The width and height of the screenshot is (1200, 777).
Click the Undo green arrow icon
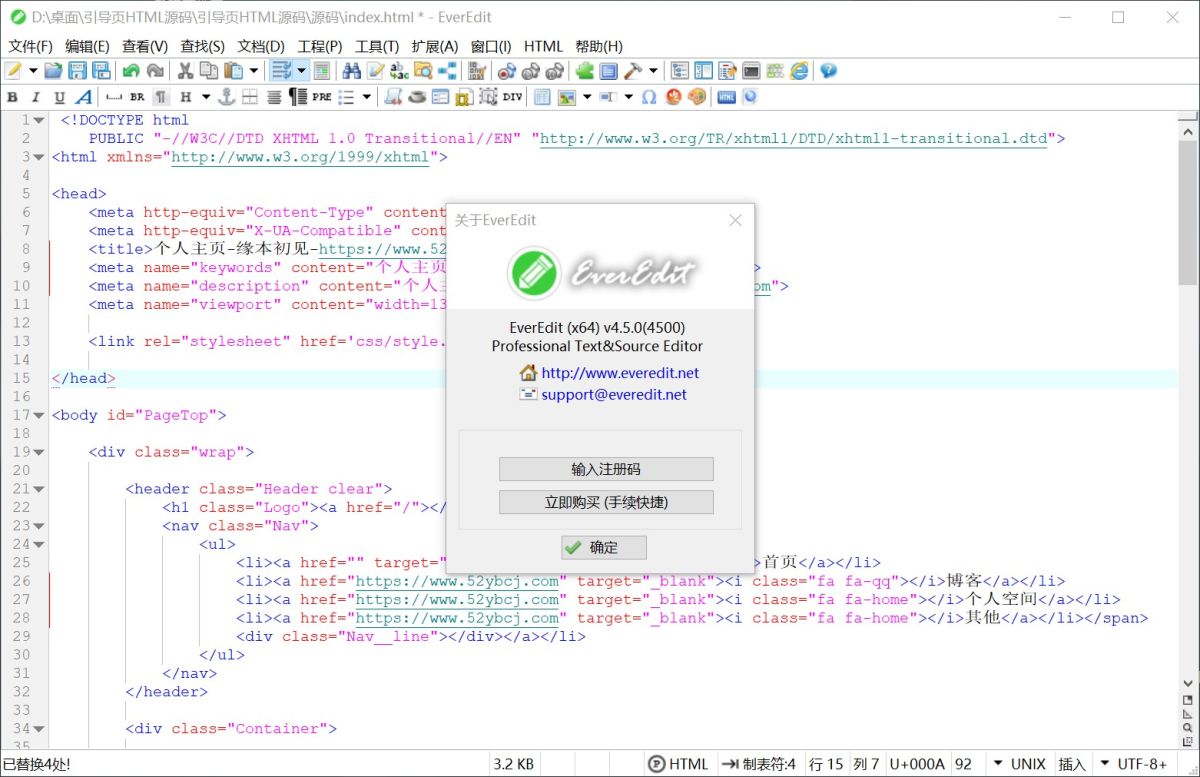tap(131, 71)
